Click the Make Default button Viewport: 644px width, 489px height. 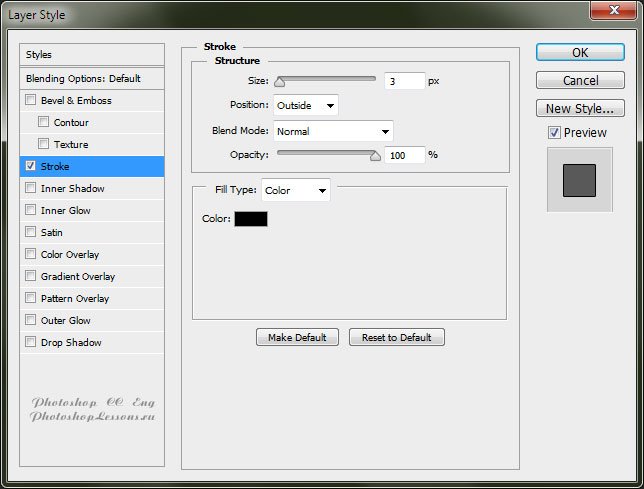tap(297, 337)
